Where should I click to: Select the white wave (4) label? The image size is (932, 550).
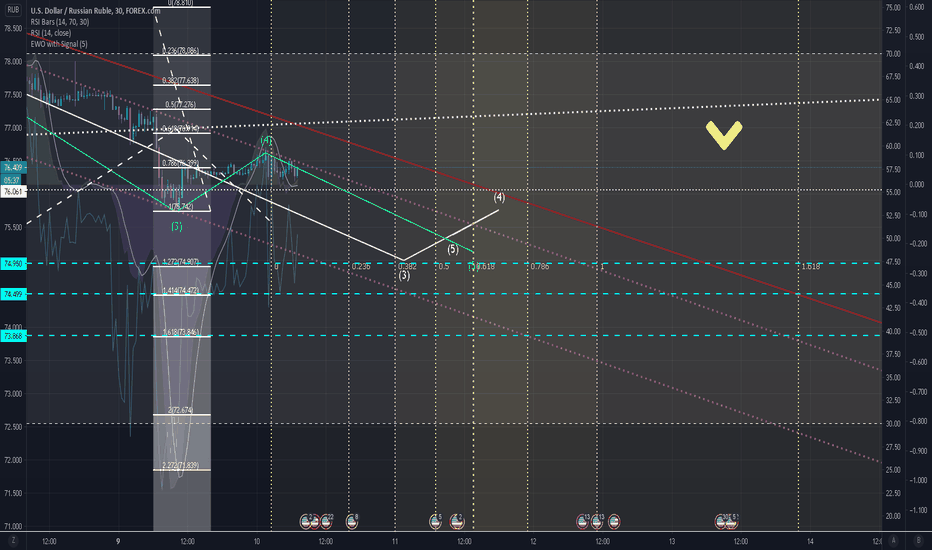499,197
